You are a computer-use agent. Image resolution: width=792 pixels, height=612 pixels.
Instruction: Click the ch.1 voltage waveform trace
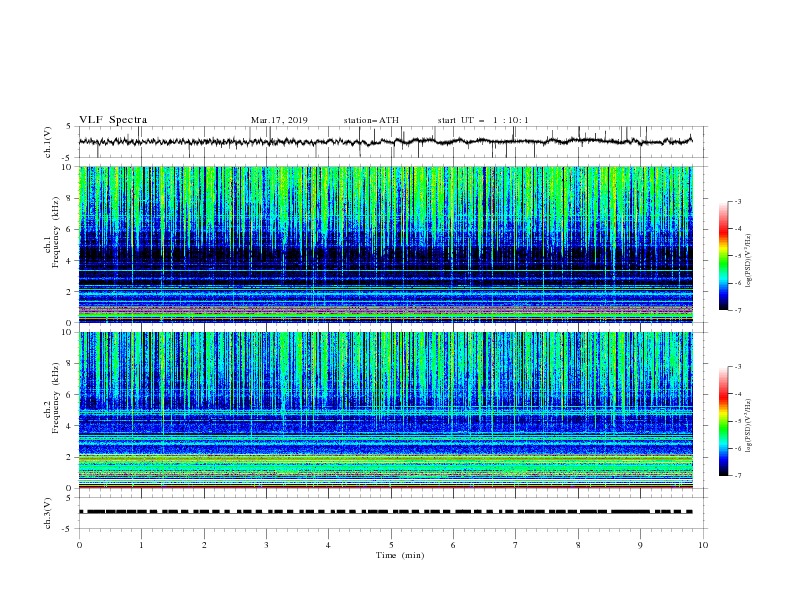tap(385, 141)
